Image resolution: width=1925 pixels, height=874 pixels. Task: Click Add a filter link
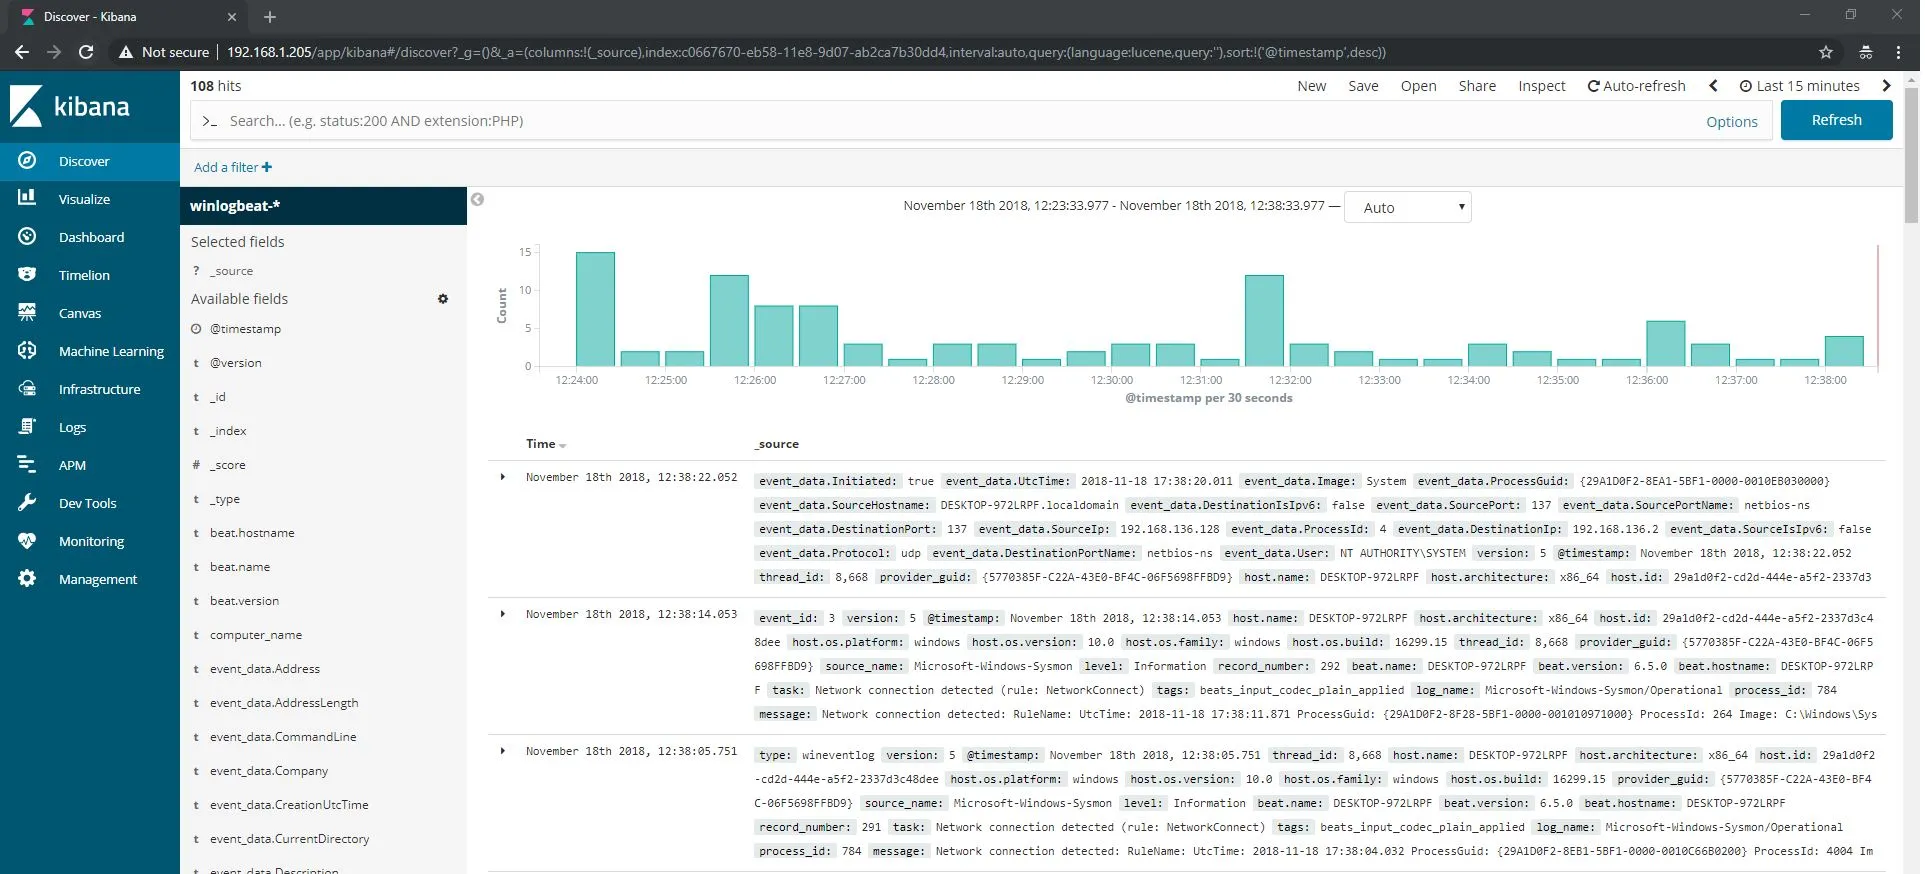tap(233, 167)
